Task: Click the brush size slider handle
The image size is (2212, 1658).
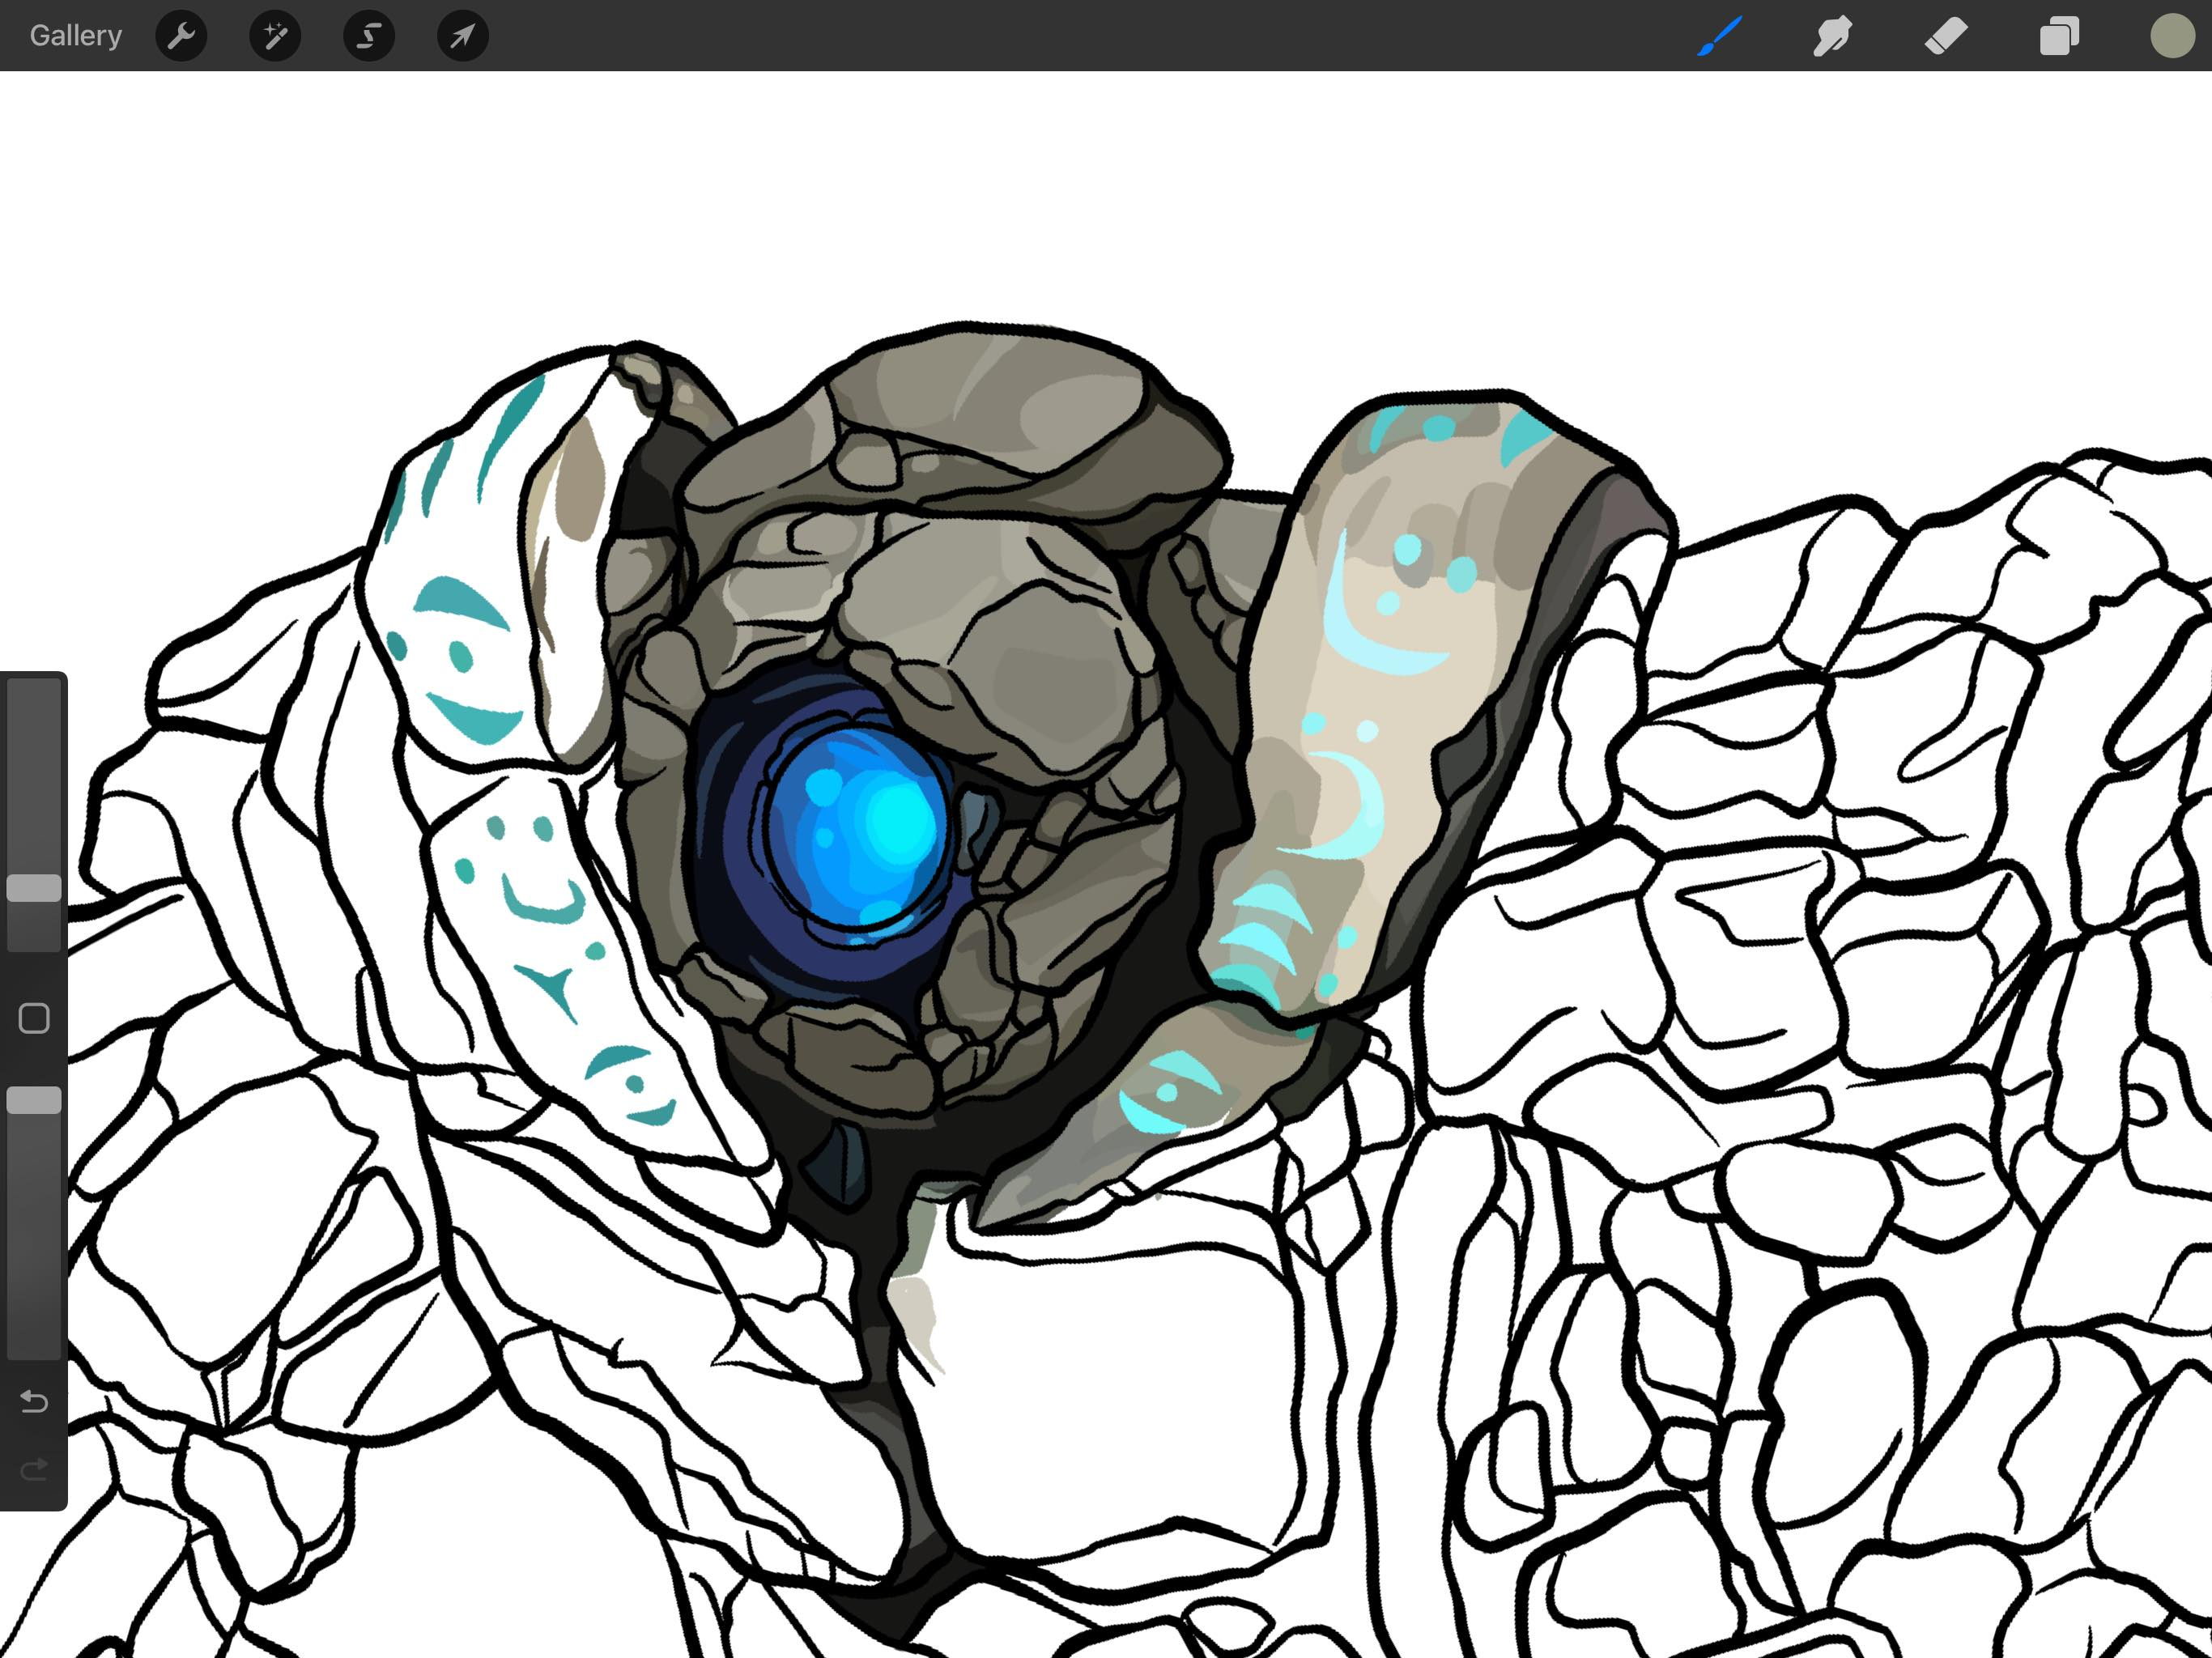Action: (34, 888)
